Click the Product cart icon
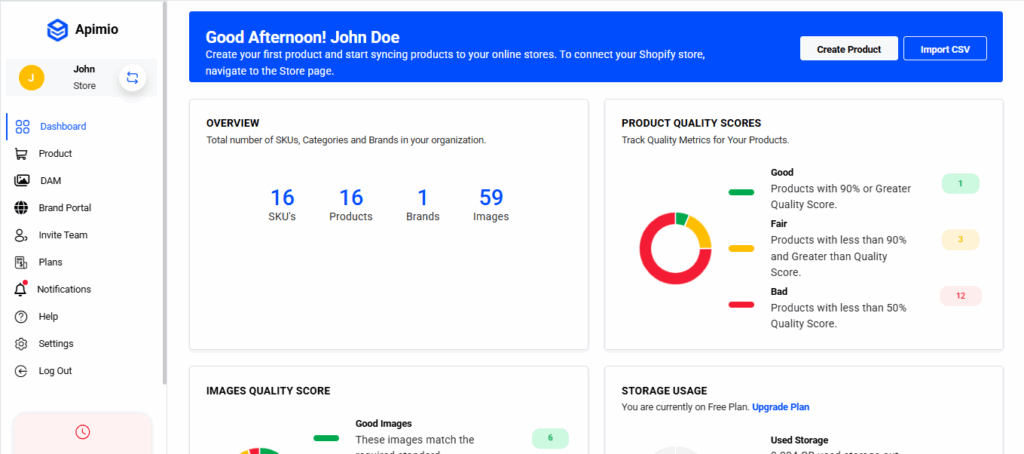 click(x=21, y=154)
